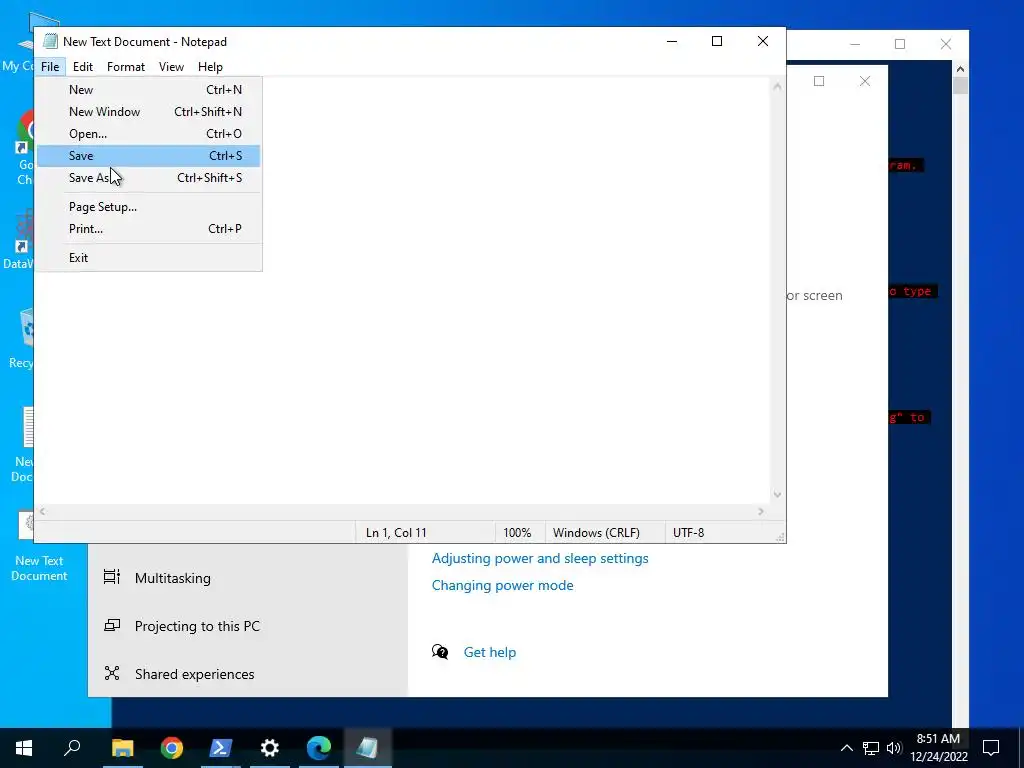
Task: Open the notification center icon
Action: coord(991,748)
